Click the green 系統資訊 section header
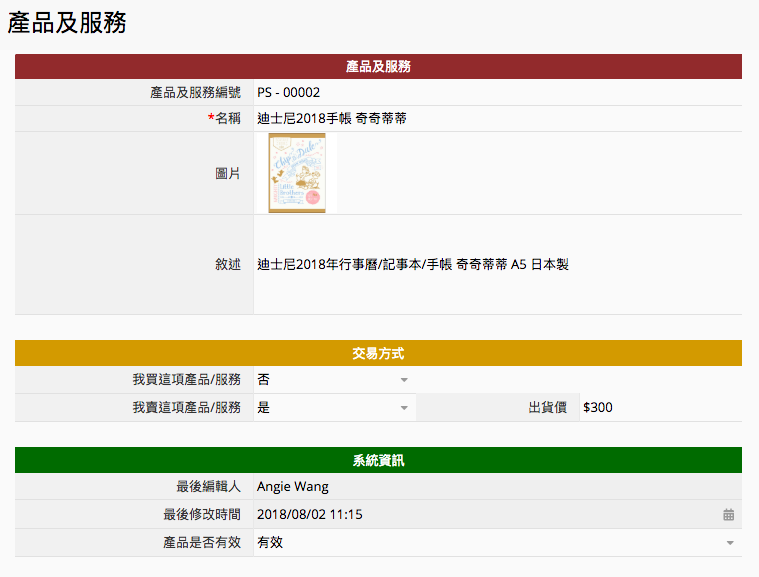 coord(378,460)
